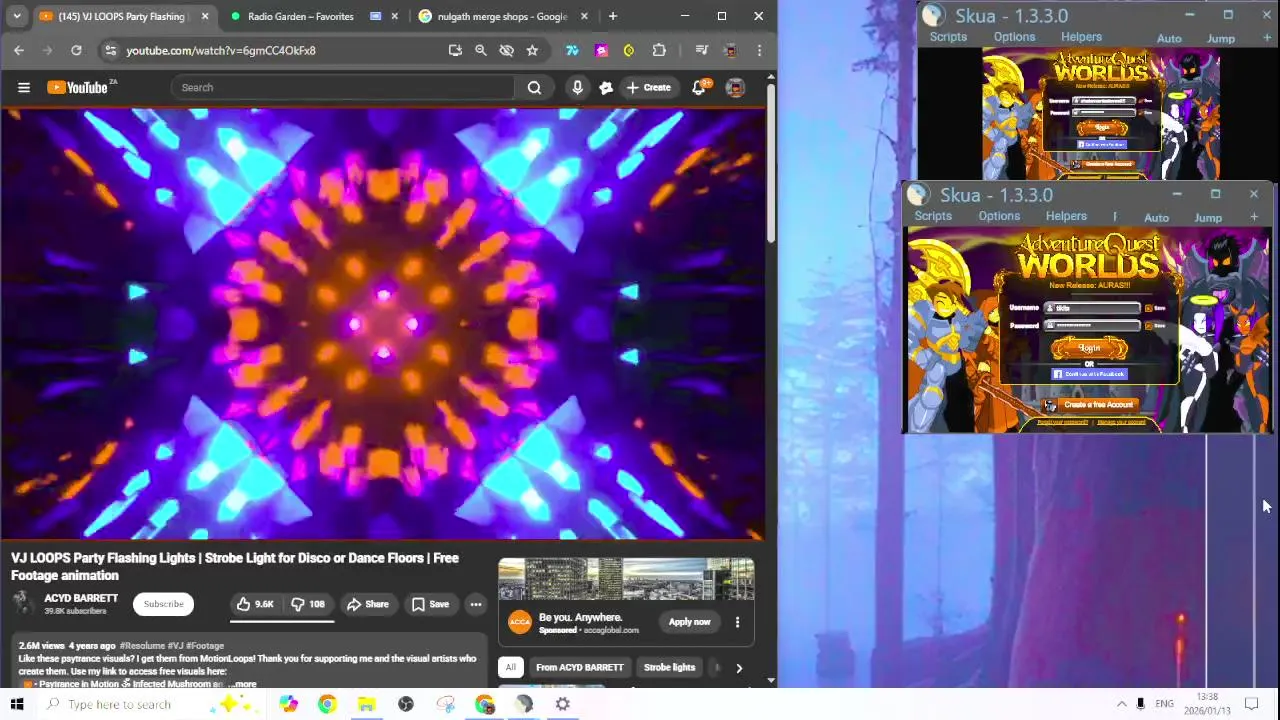Screen dimensions: 1280x720
Task: Open the YouTube hamburger guide menu
Action: tap(24, 87)
